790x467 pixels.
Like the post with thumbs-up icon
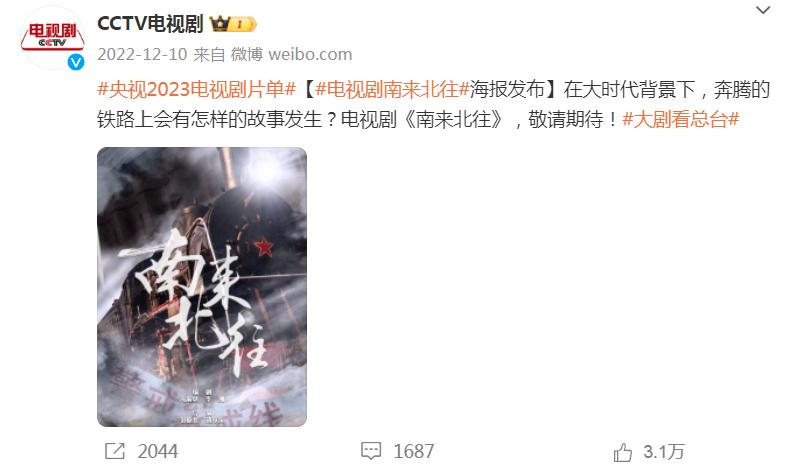[x=623, y=452]
